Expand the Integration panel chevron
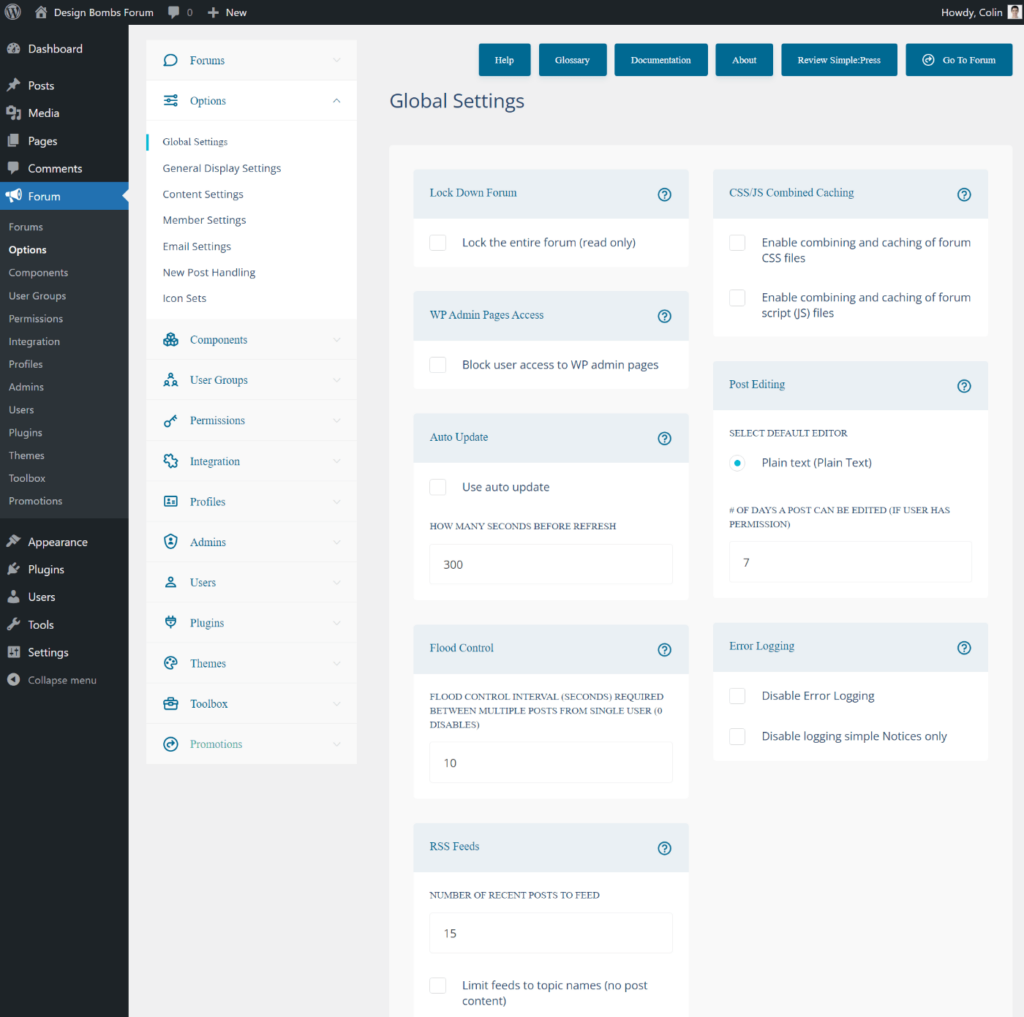This screenshot has height=1017, width=1024. coord(336,461)
